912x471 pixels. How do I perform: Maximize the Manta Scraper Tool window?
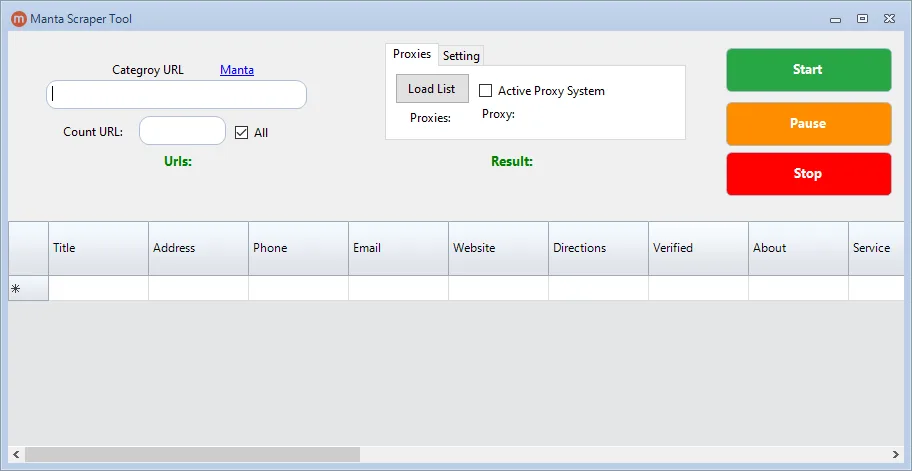click(x=862, y=19)
